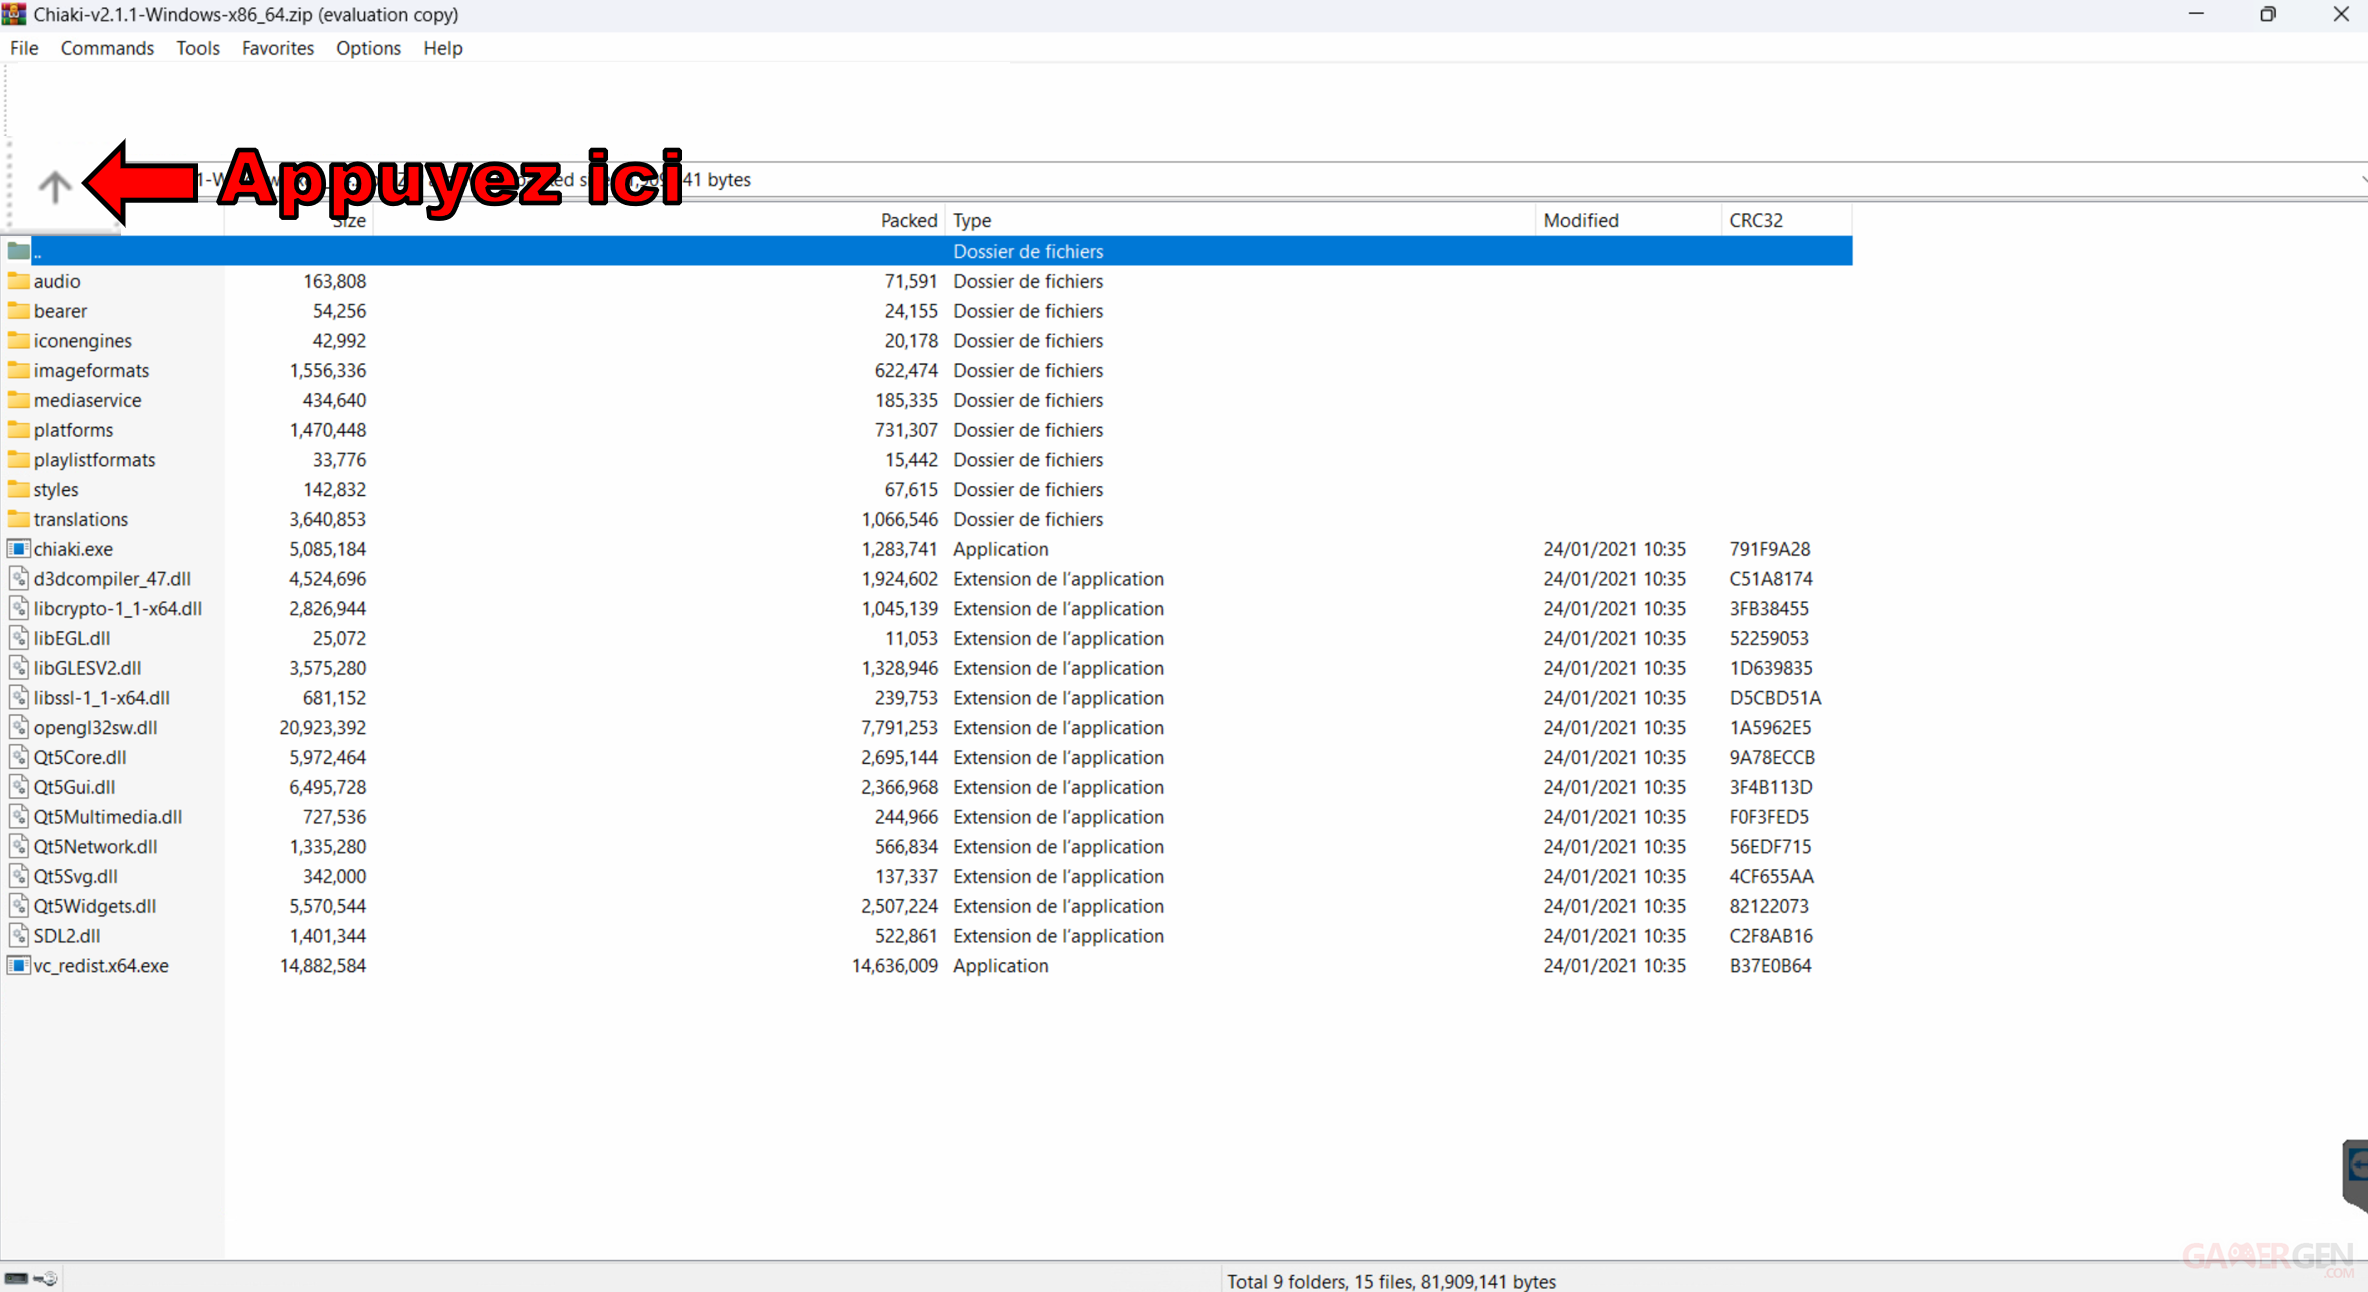The image size is (2368, 1292).
Task: Click the drive icon in the status bar
Action: pyautogui.click(x=16, y=1278)
